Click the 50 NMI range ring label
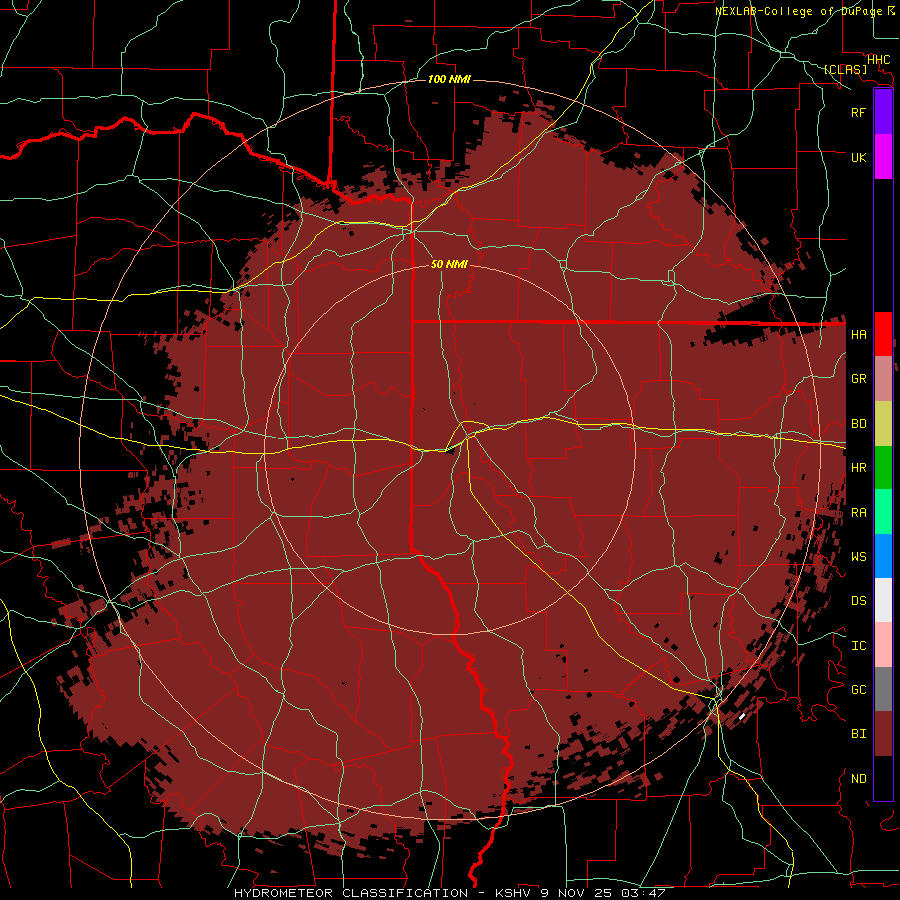This screenshot has width=900, height=900. tap(449, 264)
